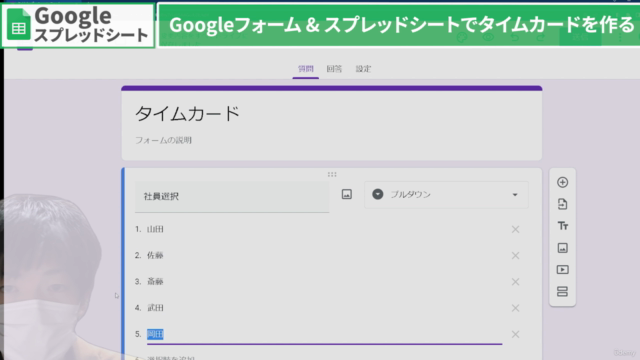Screen dimensions: 640x360
Task: Import questions using the side toolbar icon
Action: 562,204
